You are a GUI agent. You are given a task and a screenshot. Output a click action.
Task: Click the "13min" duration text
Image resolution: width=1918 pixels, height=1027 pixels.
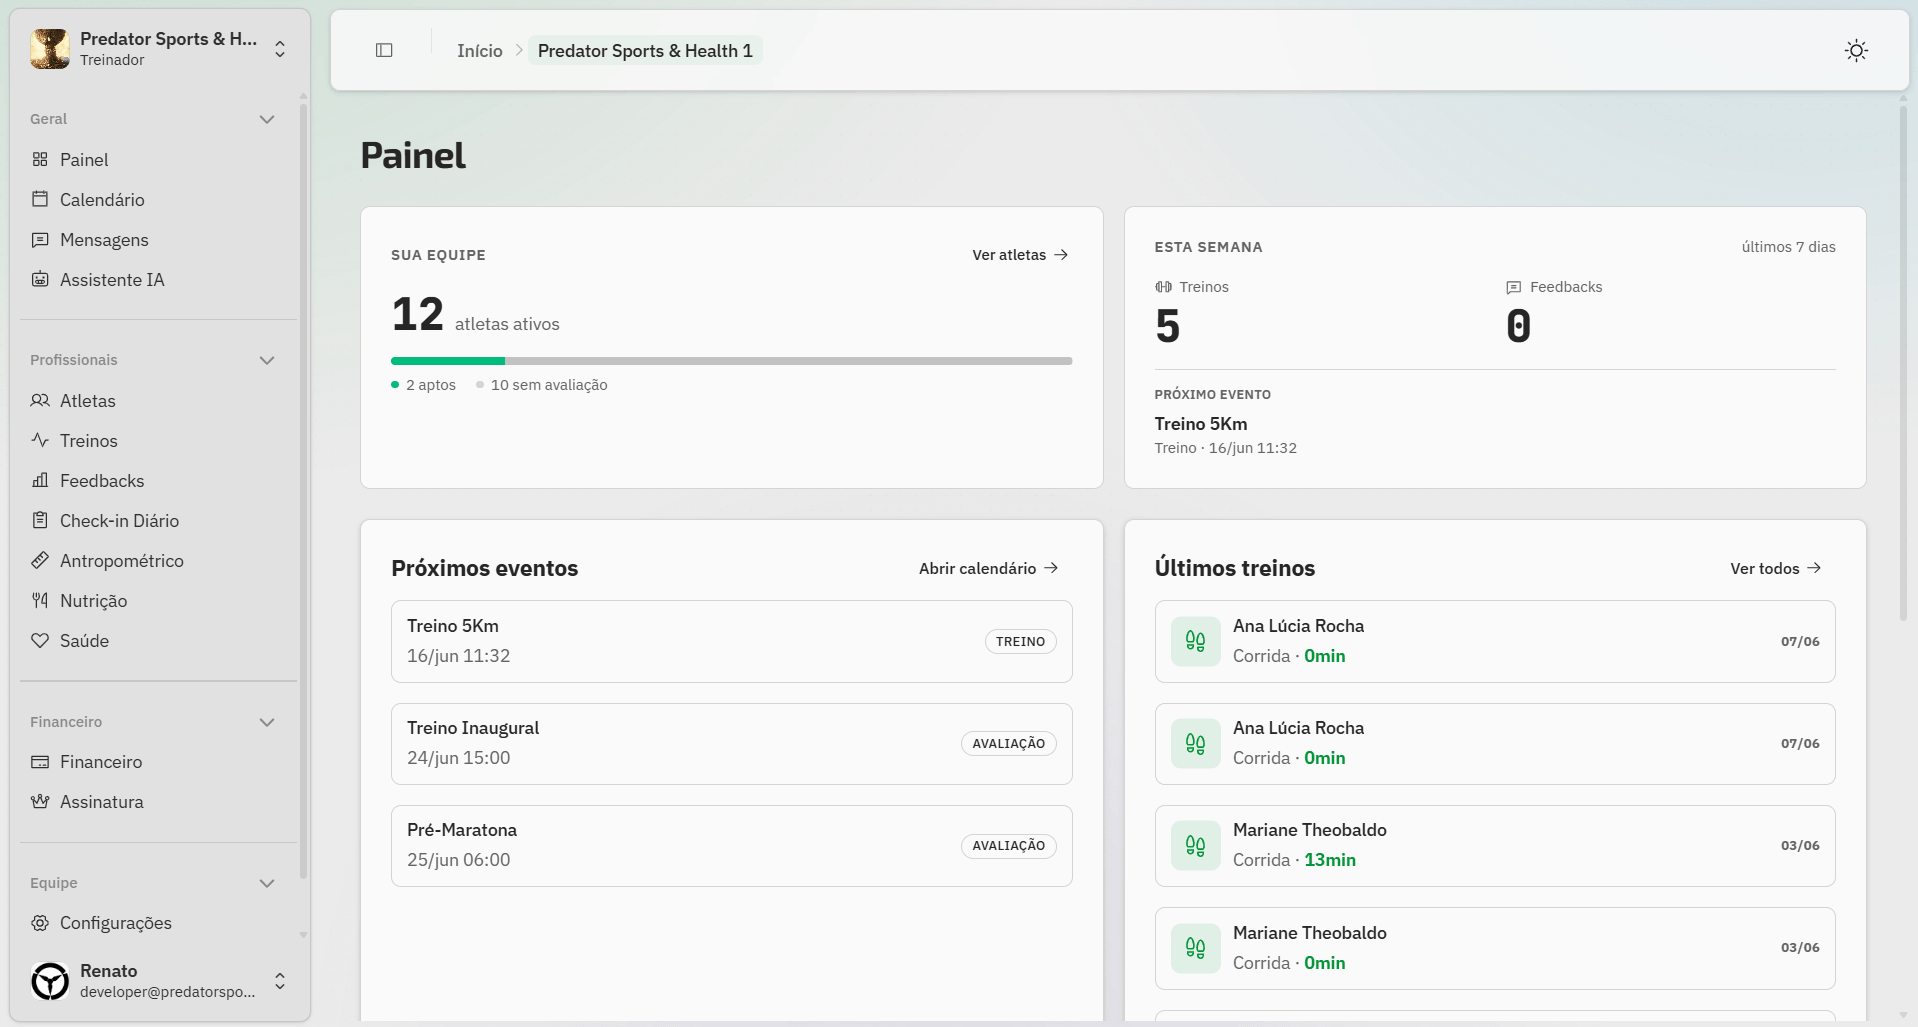pyautogui.click(x=1330, y=860)
